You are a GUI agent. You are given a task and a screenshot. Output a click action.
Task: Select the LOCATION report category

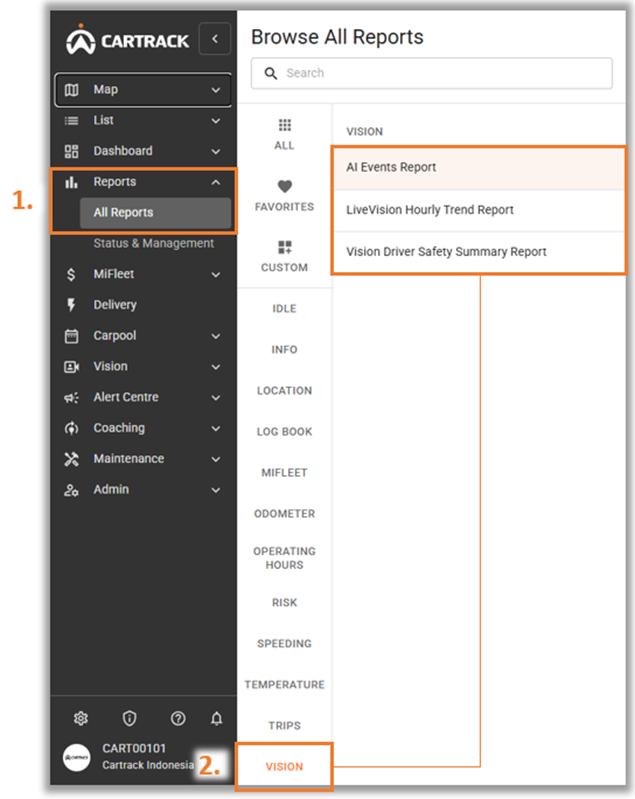coord(284,391)
